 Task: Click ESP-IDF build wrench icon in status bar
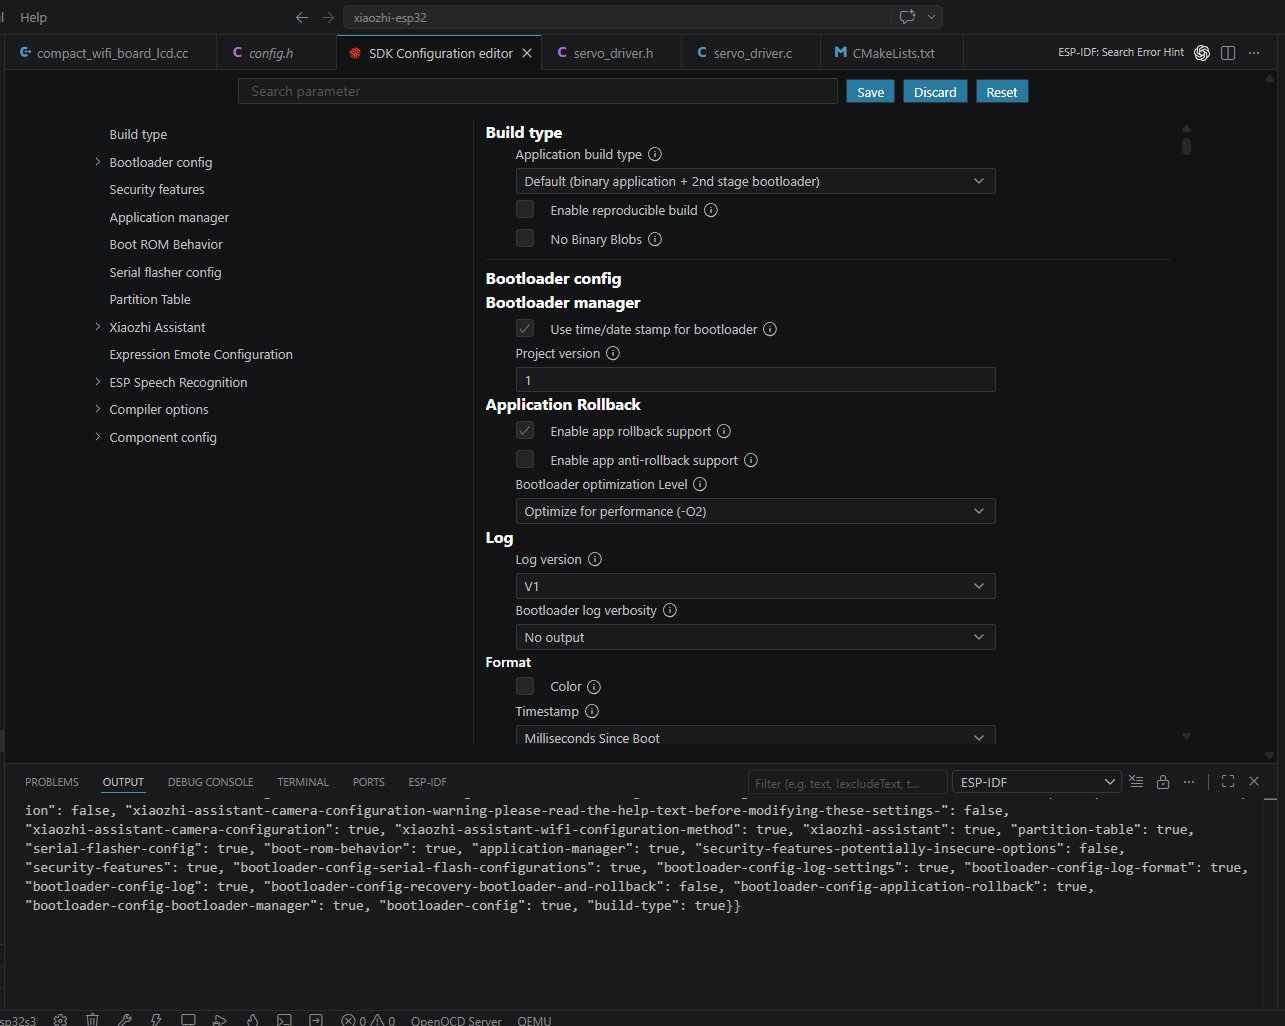coord(124,1020)
